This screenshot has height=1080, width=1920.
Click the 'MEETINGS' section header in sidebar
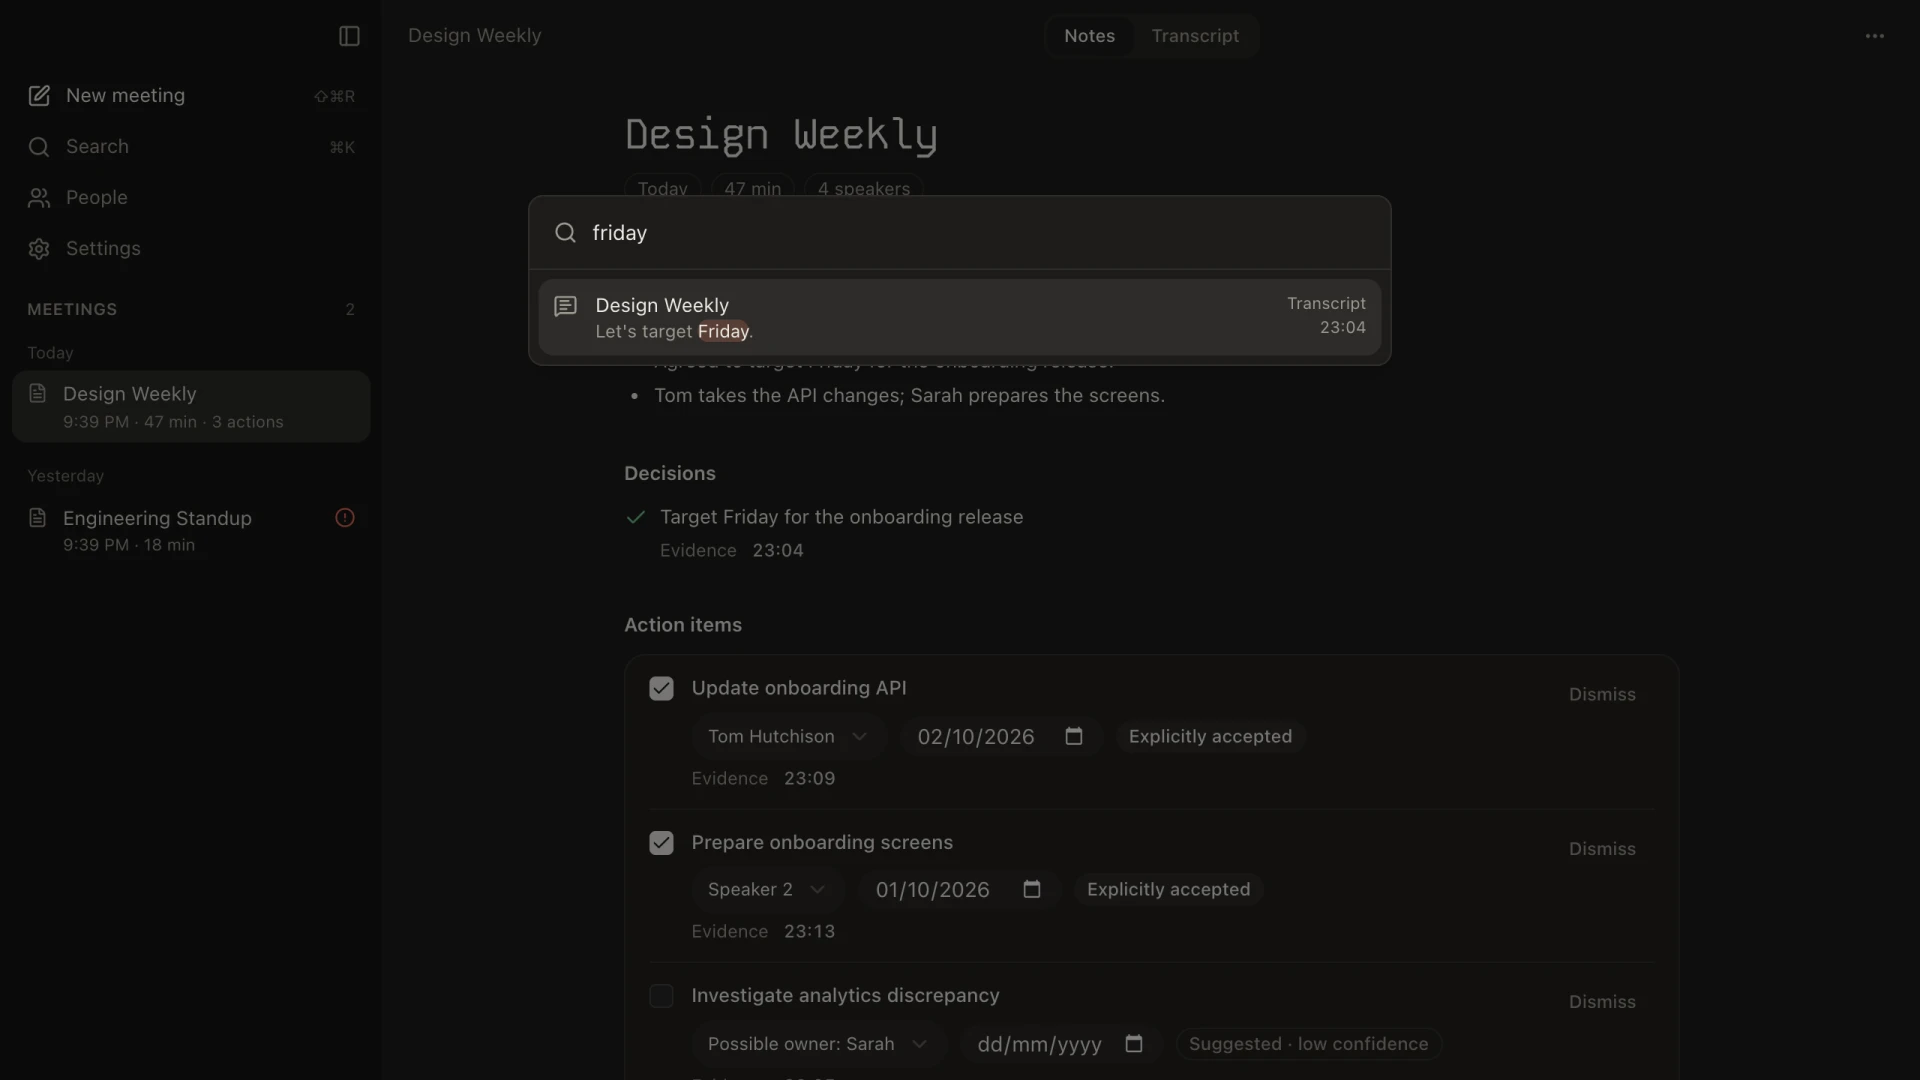coord(72,309)
